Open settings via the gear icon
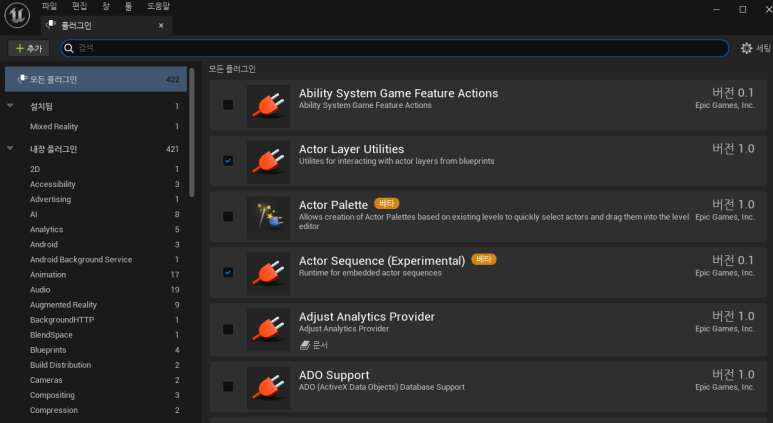The width and height of the screenshot is (773, 423). tap(746, 48)
